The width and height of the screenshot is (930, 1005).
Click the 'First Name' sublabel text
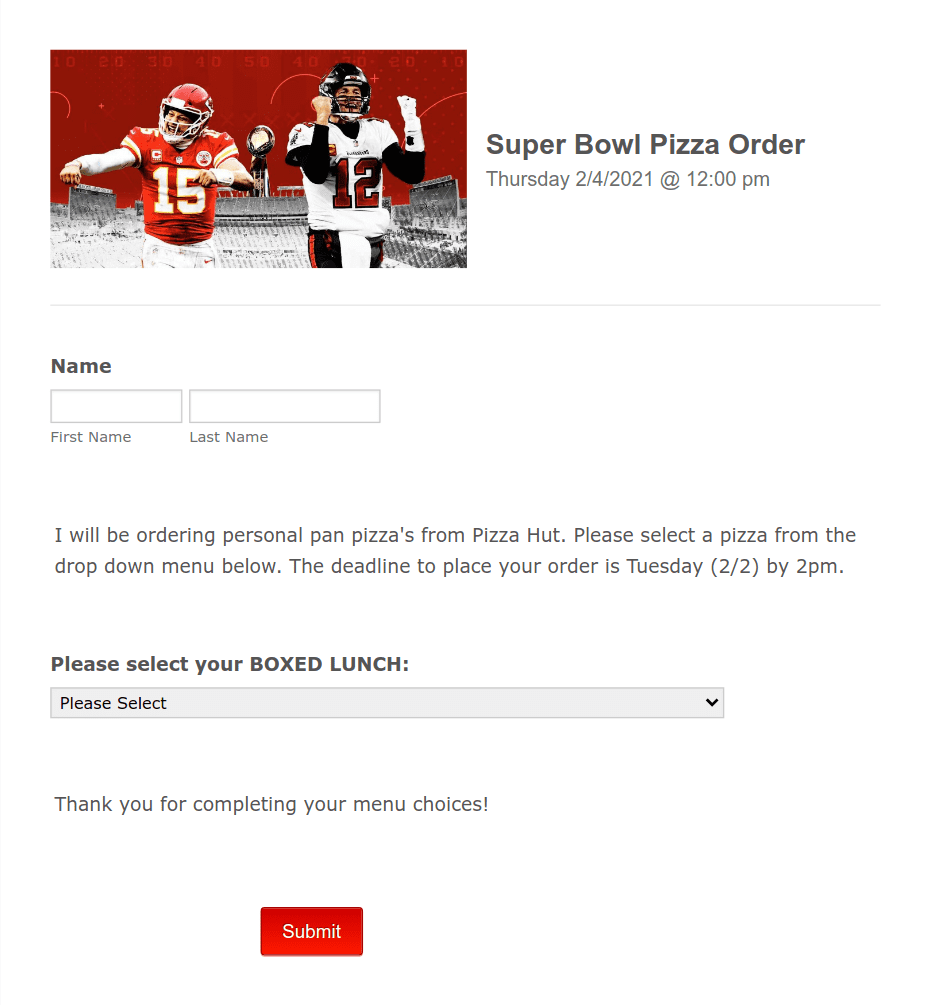coord(91,437)
